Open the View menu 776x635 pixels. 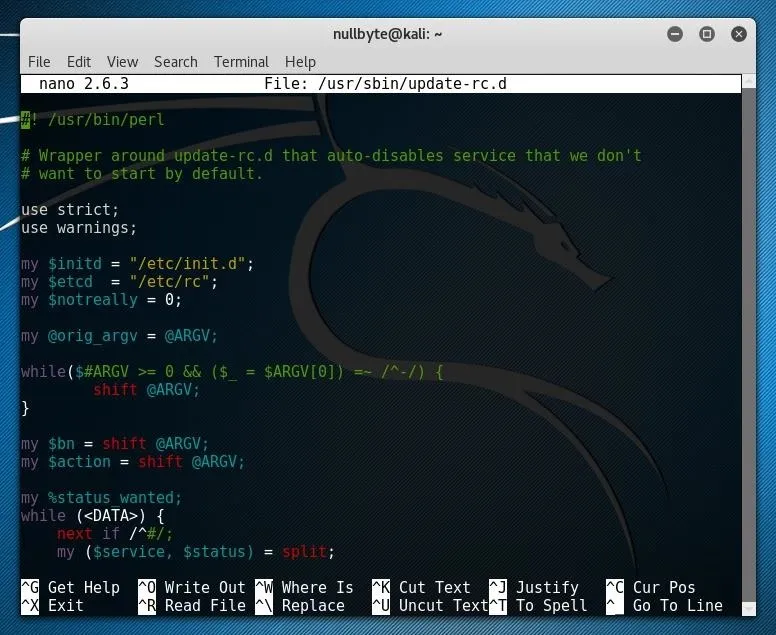point(122,62)
